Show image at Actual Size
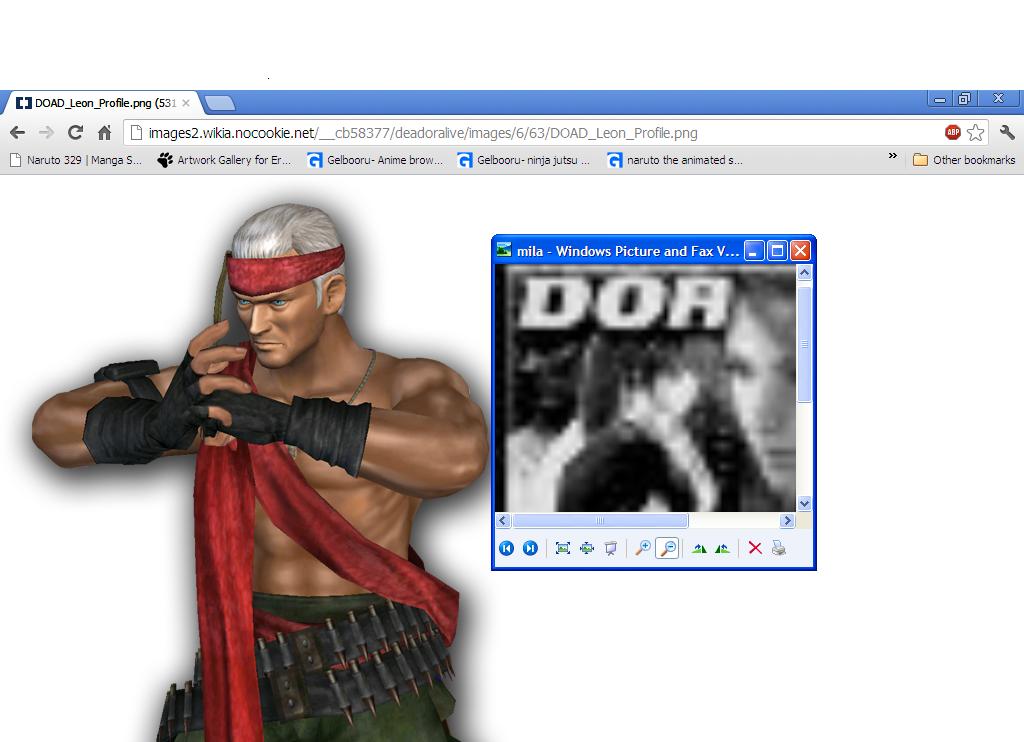Viewport: 1024px width, 742px height. click(x=586, y=548)
